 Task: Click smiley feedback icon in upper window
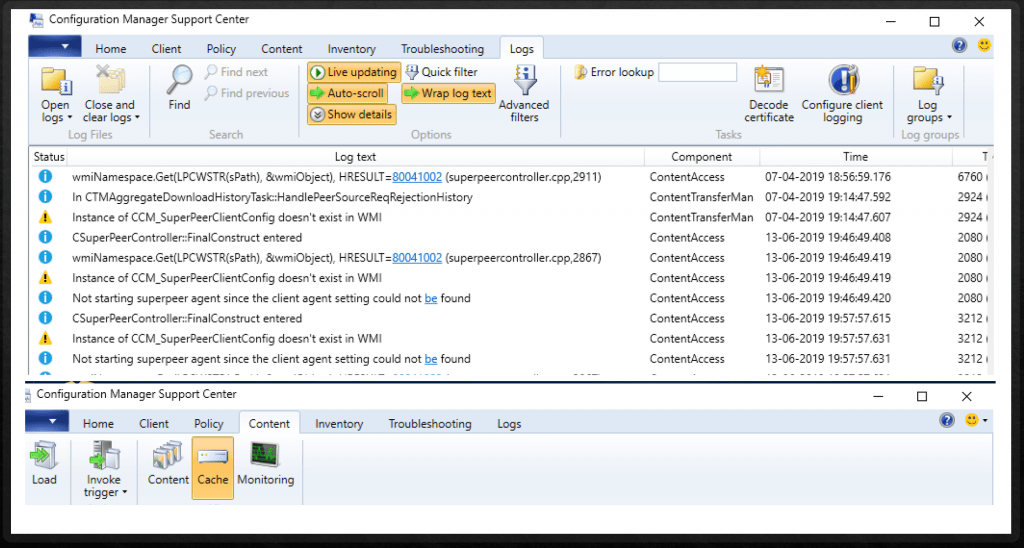coord(984,45)
